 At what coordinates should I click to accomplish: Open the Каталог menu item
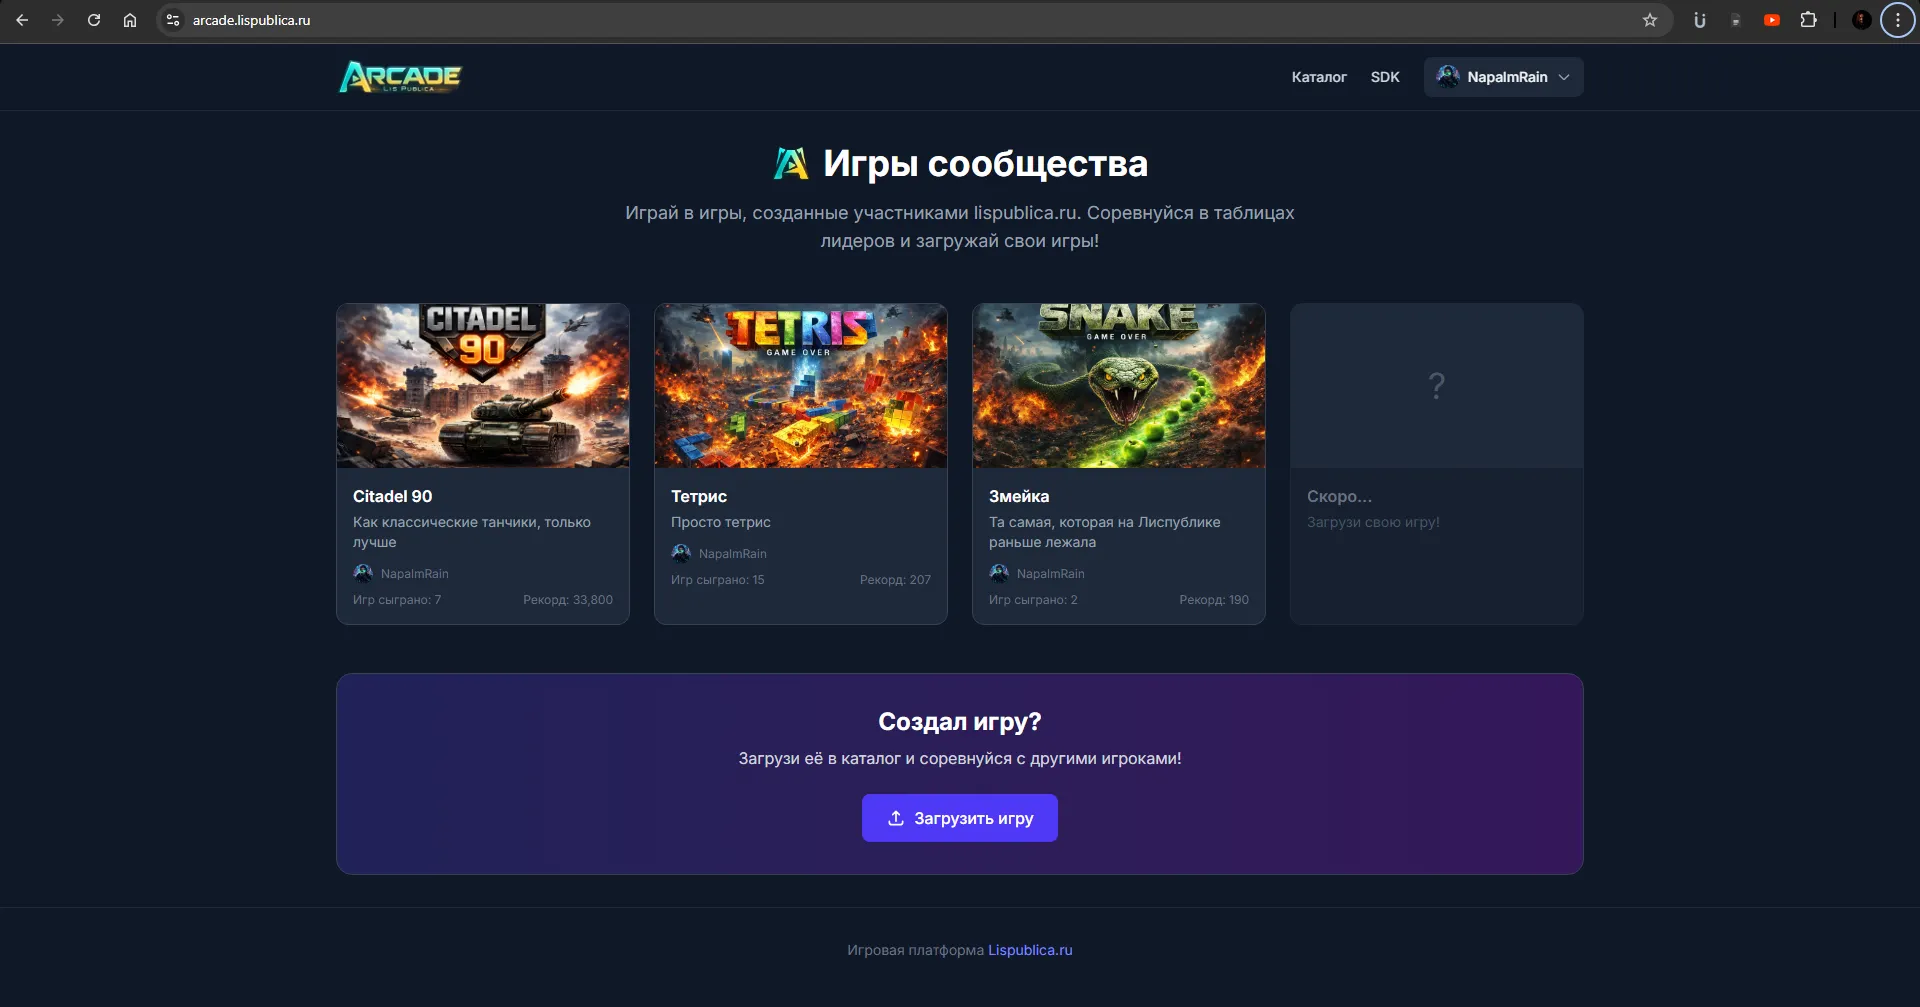(1318, 77)
